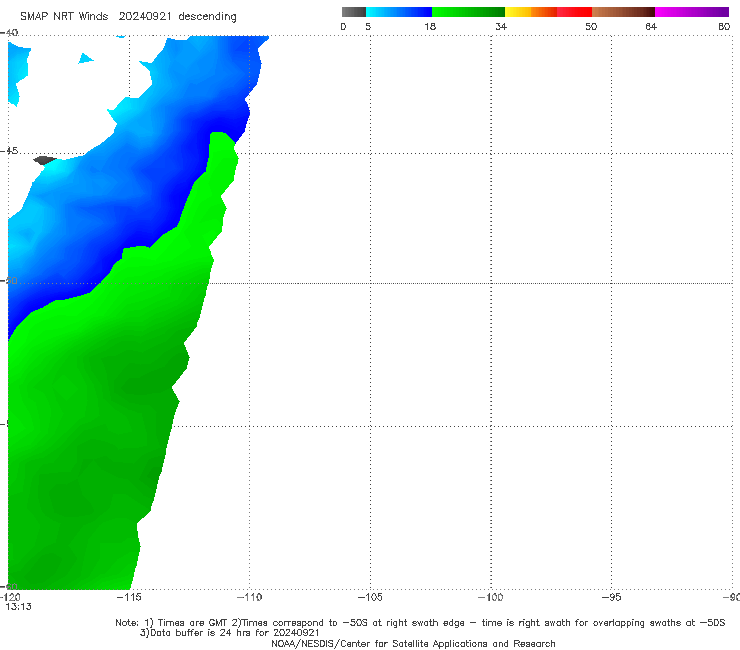Click the longitude label '-95'
The image size is (740, 650).
coord(611,597)
